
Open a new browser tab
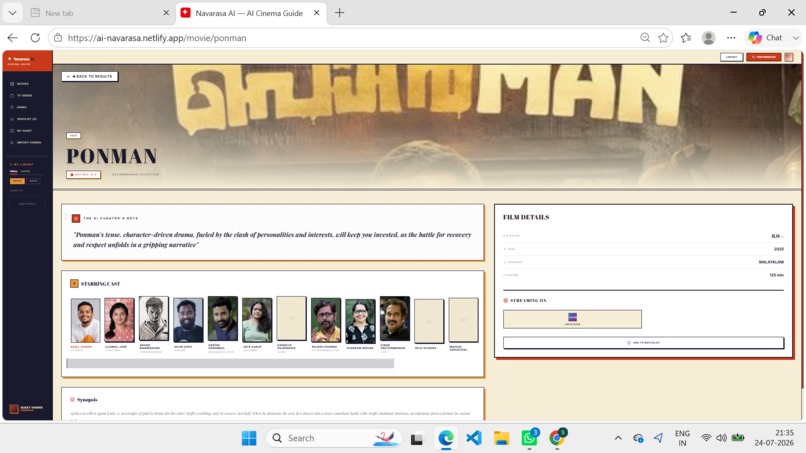tap(339, 13)
